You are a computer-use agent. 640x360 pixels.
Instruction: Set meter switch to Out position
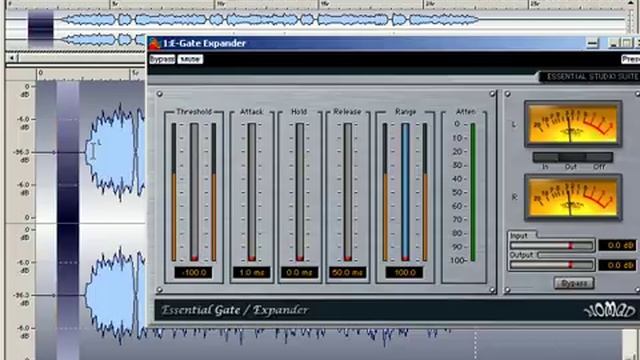(x=572, y=157)
